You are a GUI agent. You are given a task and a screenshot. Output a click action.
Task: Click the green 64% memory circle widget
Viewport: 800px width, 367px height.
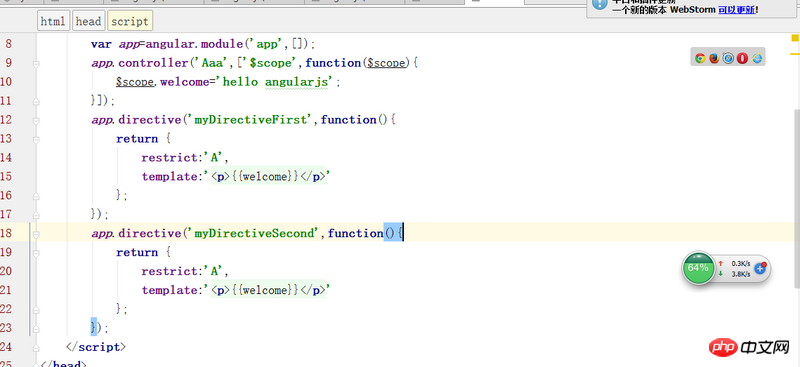click(698, 268)
